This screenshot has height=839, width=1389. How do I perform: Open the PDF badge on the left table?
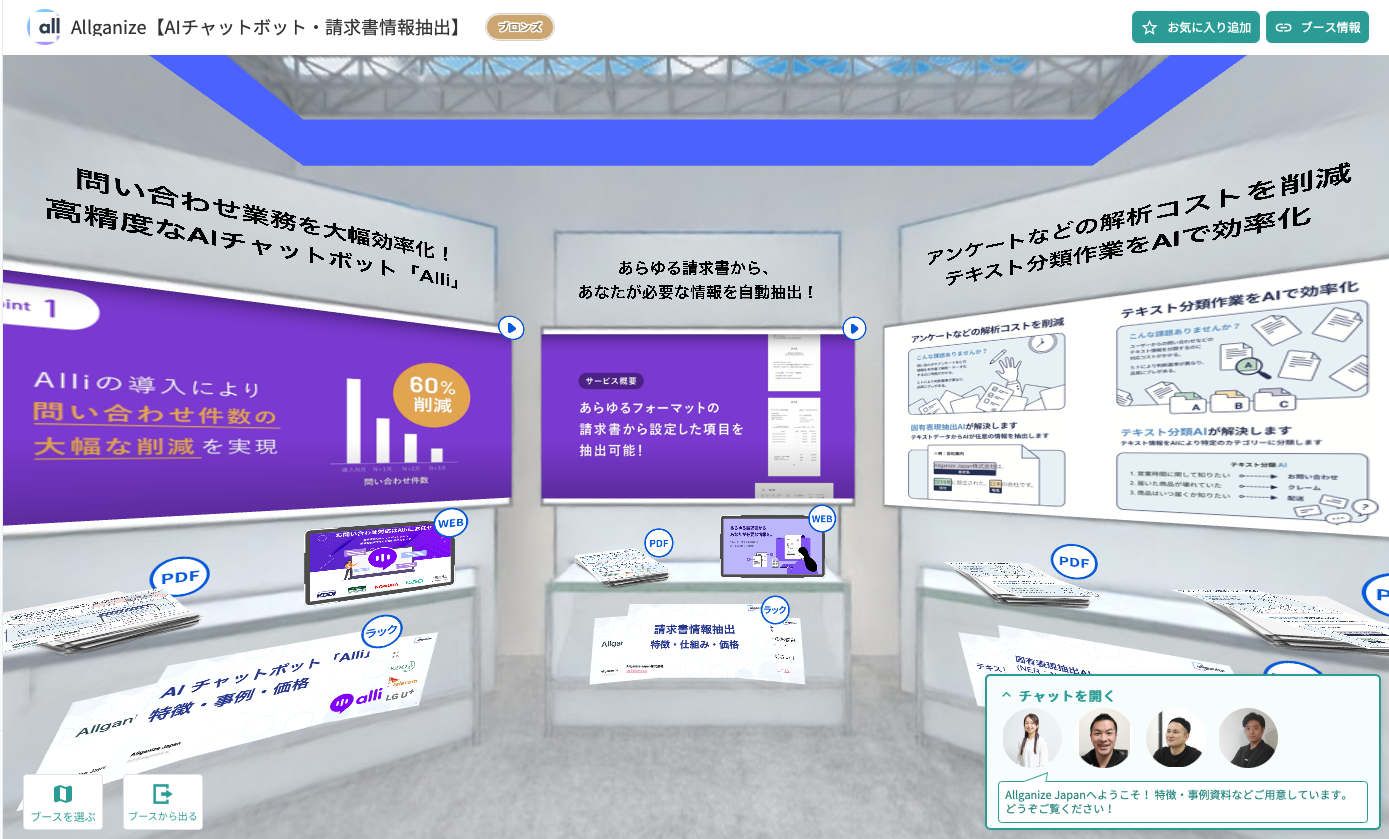pyautogui.click(x=180, y=577)
